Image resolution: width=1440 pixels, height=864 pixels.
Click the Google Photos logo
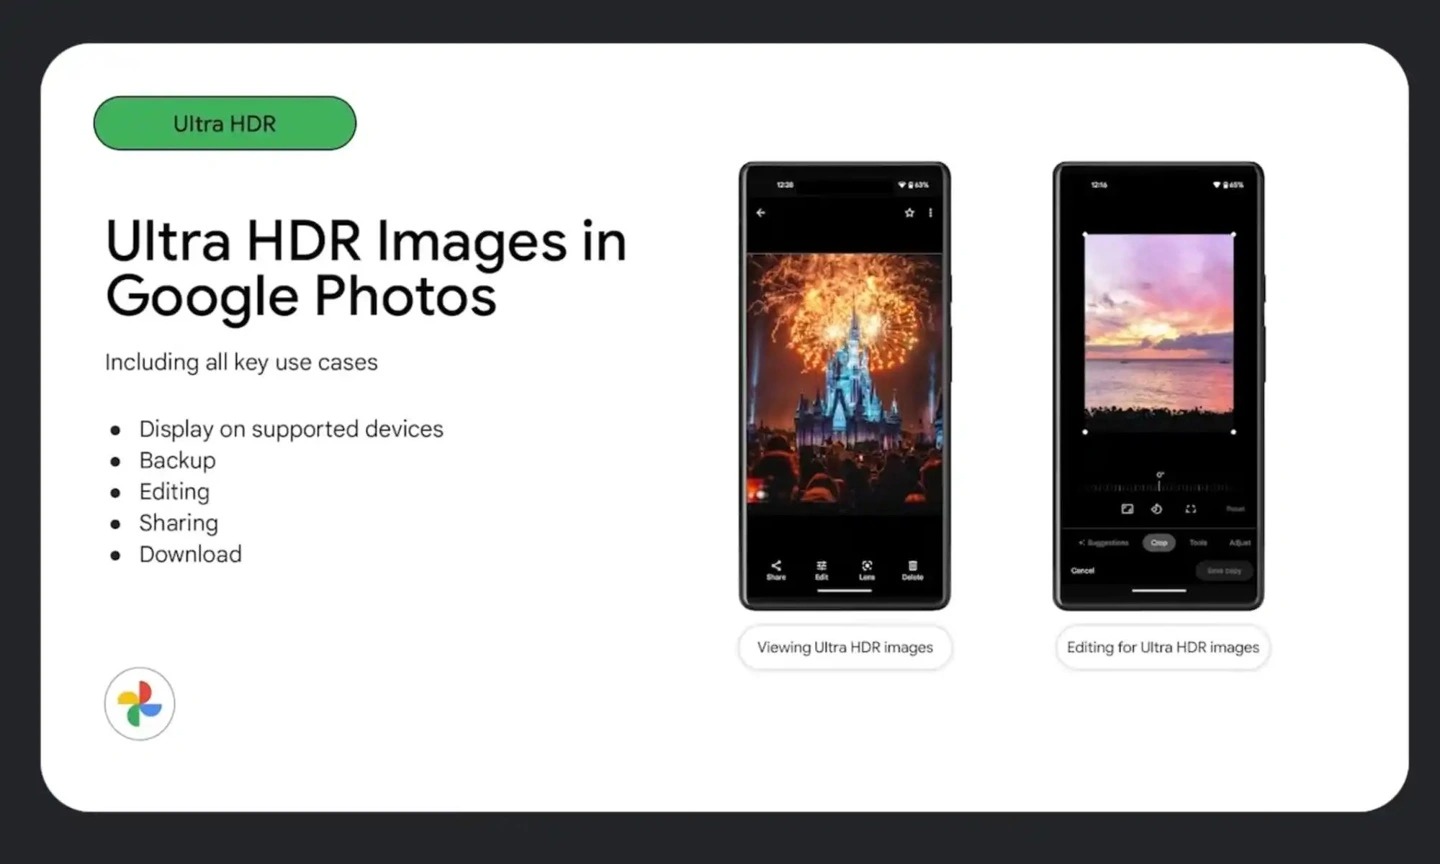click(x=139, y=703)
